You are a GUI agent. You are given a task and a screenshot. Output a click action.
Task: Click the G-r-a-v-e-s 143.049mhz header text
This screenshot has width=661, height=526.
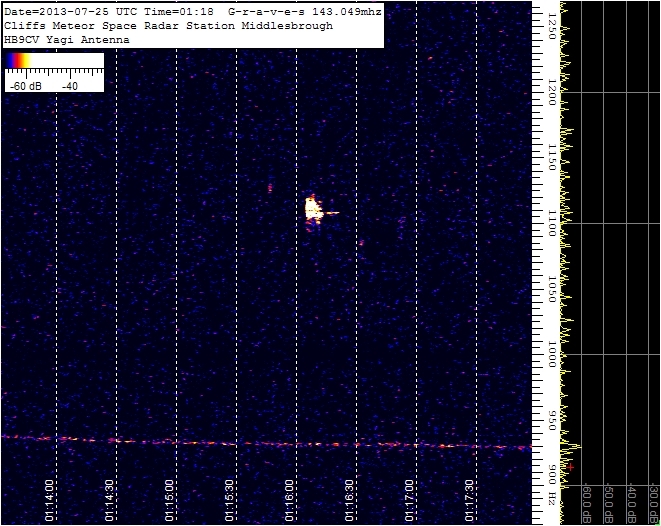coord(304,12)
